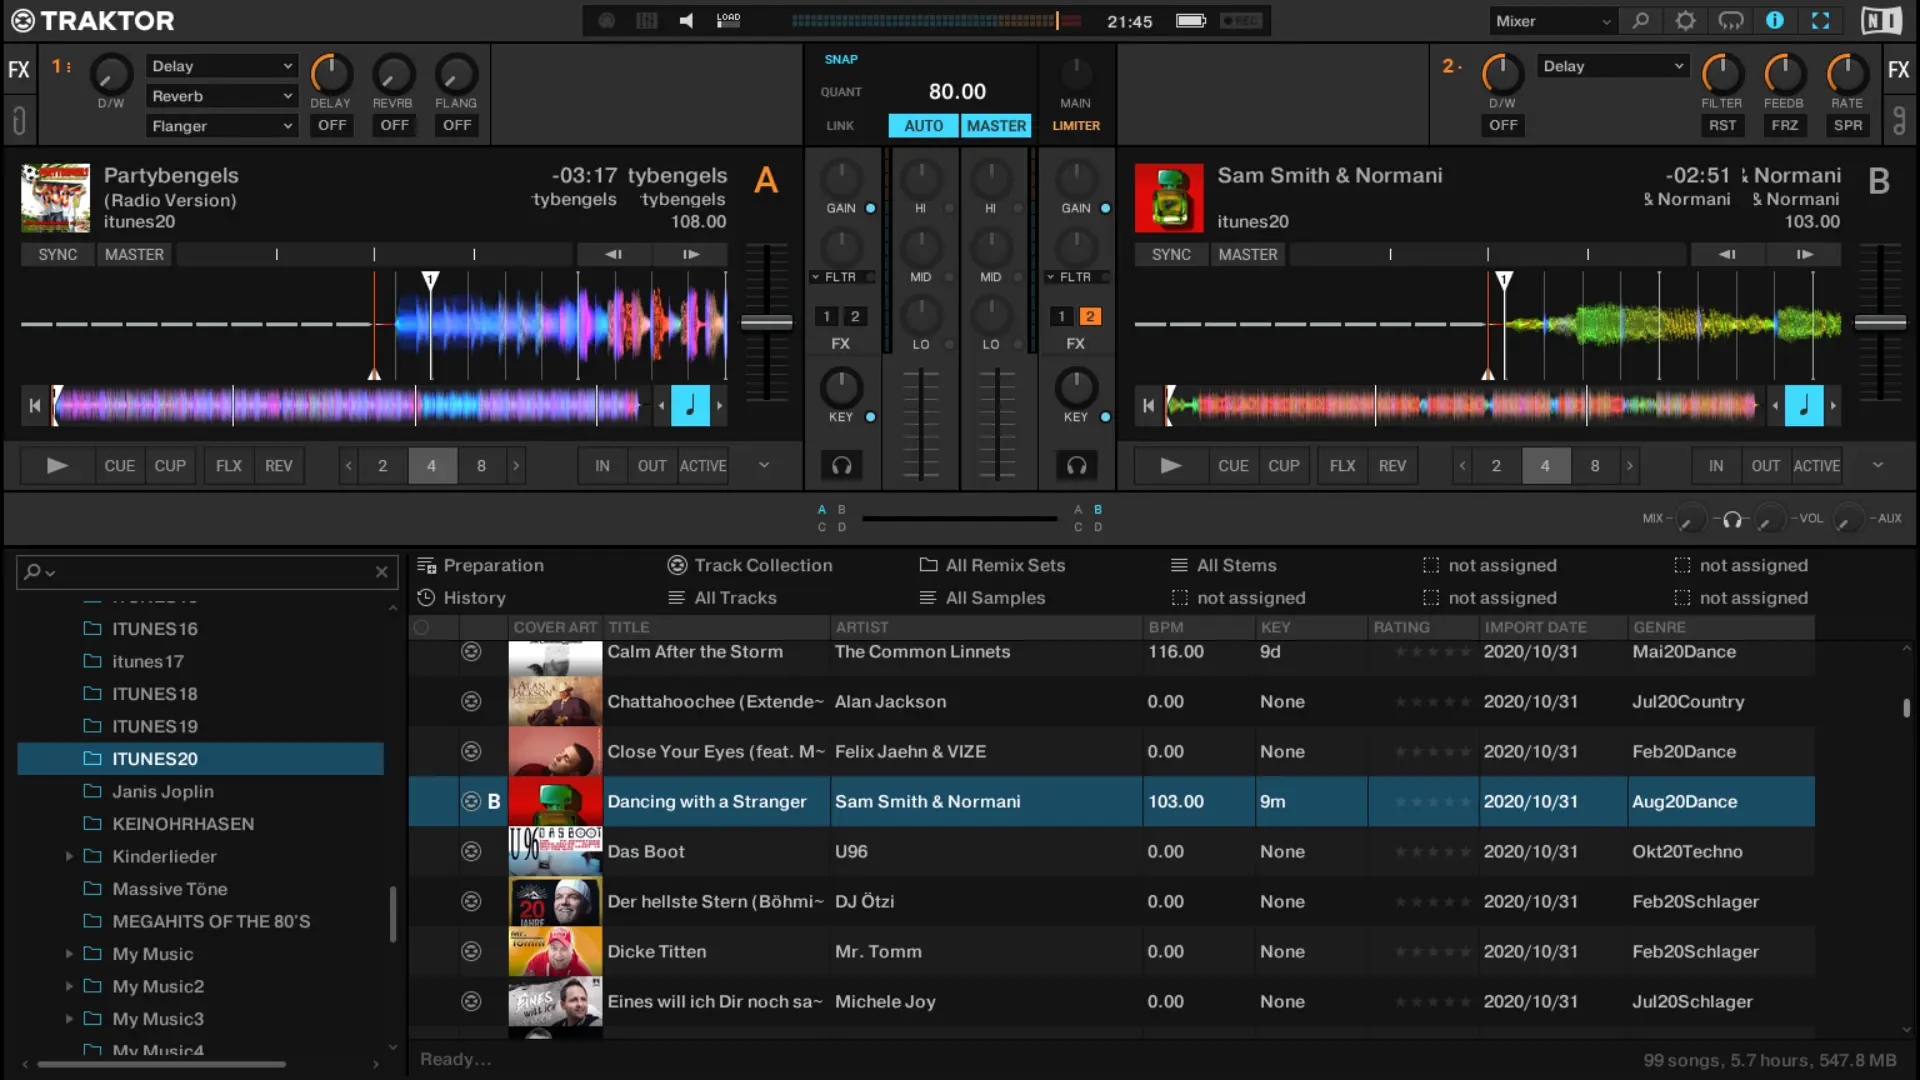
Task: Turn on the FLANG effect in FX unit 1
Action: (x=457, y=126)
